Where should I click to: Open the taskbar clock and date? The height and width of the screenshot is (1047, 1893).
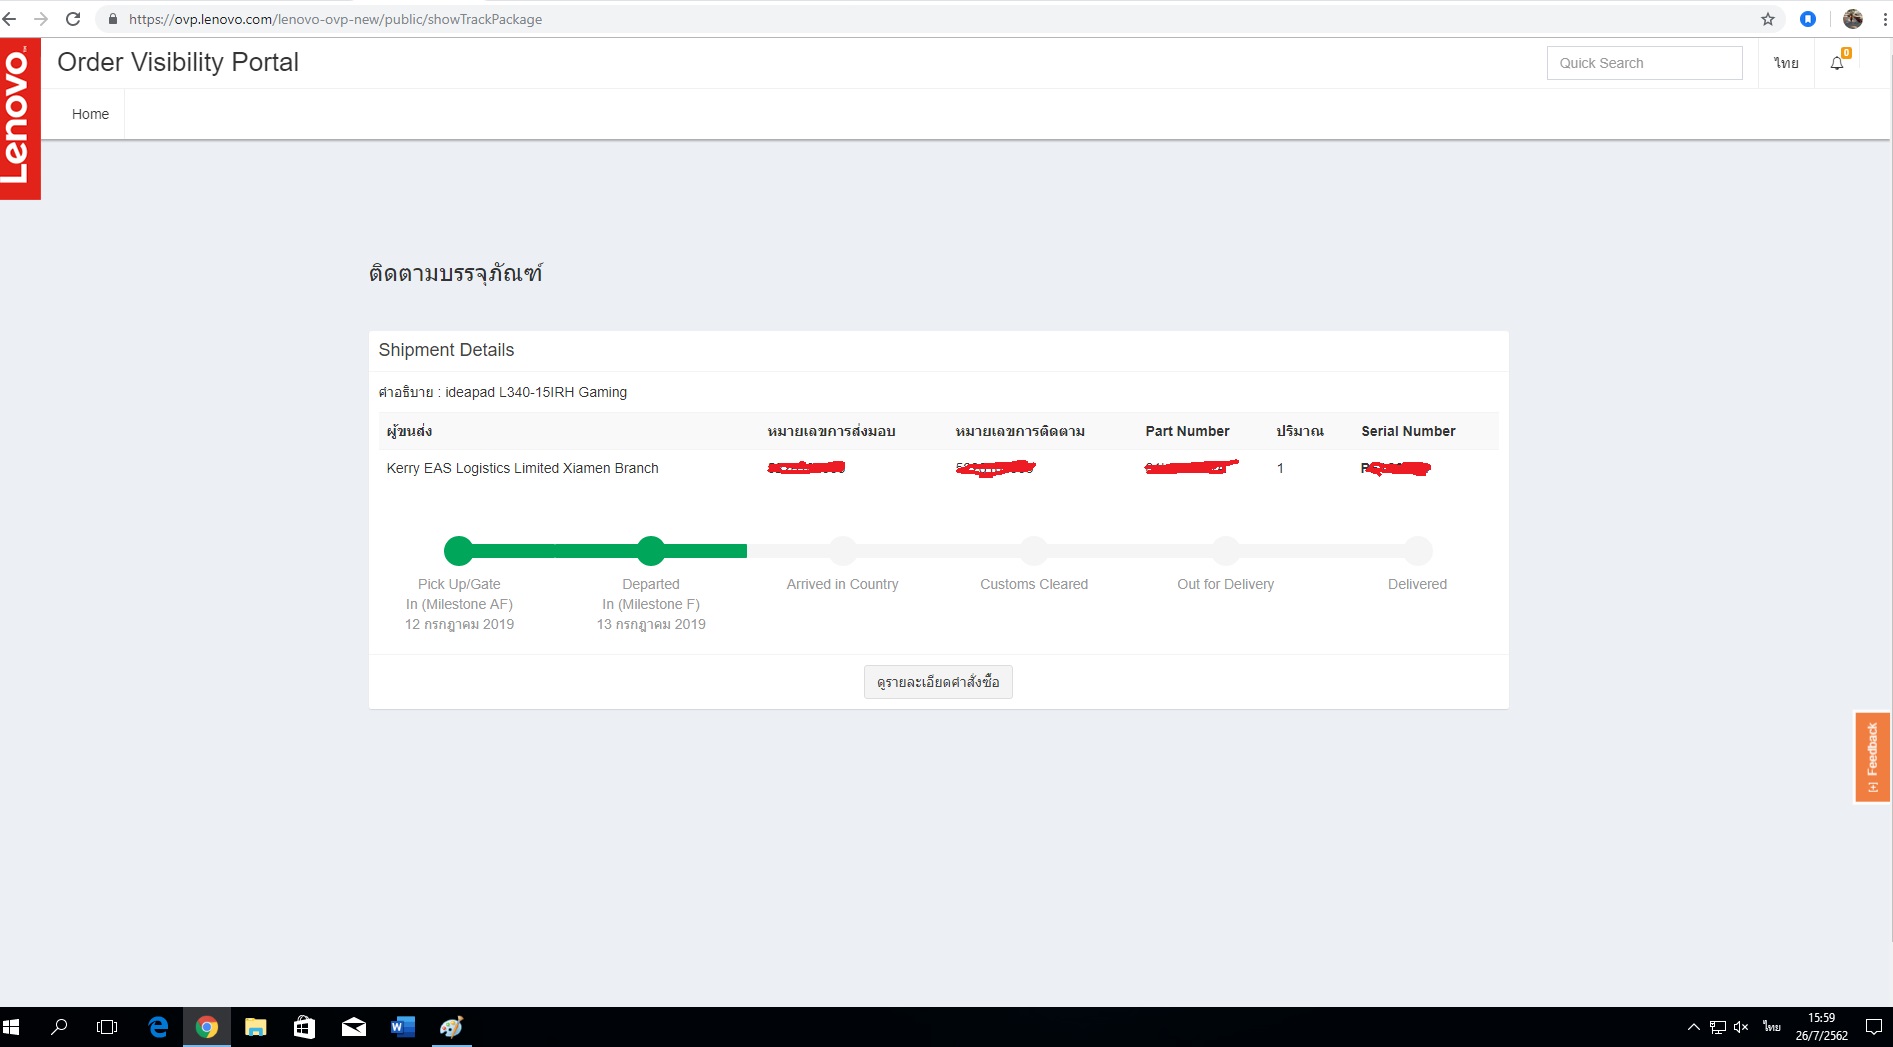(1821, 1027)
